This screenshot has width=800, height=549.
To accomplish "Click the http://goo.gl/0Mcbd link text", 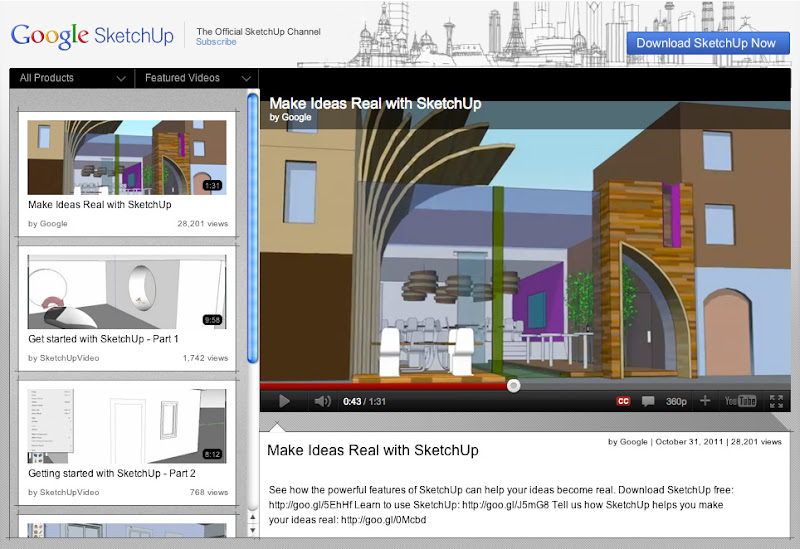I will [x=383, y=520].
